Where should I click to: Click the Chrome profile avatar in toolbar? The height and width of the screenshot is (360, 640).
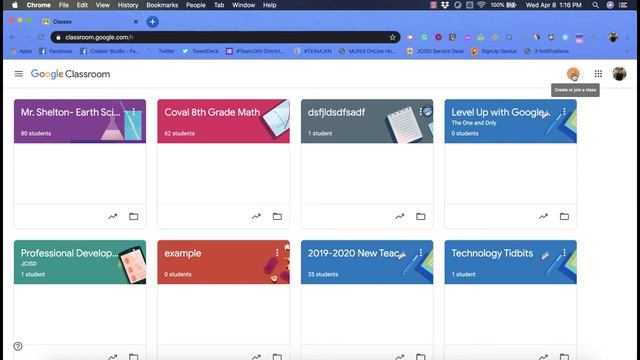point(613,37)
